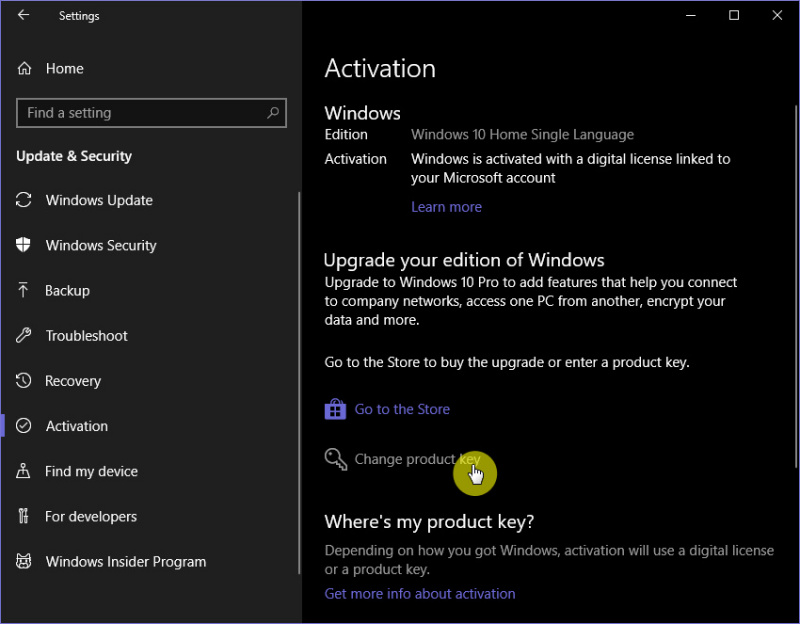Click the Store shopping bag icon
Image resolution: width=800 pixels, height=624 pixels.
335,409
